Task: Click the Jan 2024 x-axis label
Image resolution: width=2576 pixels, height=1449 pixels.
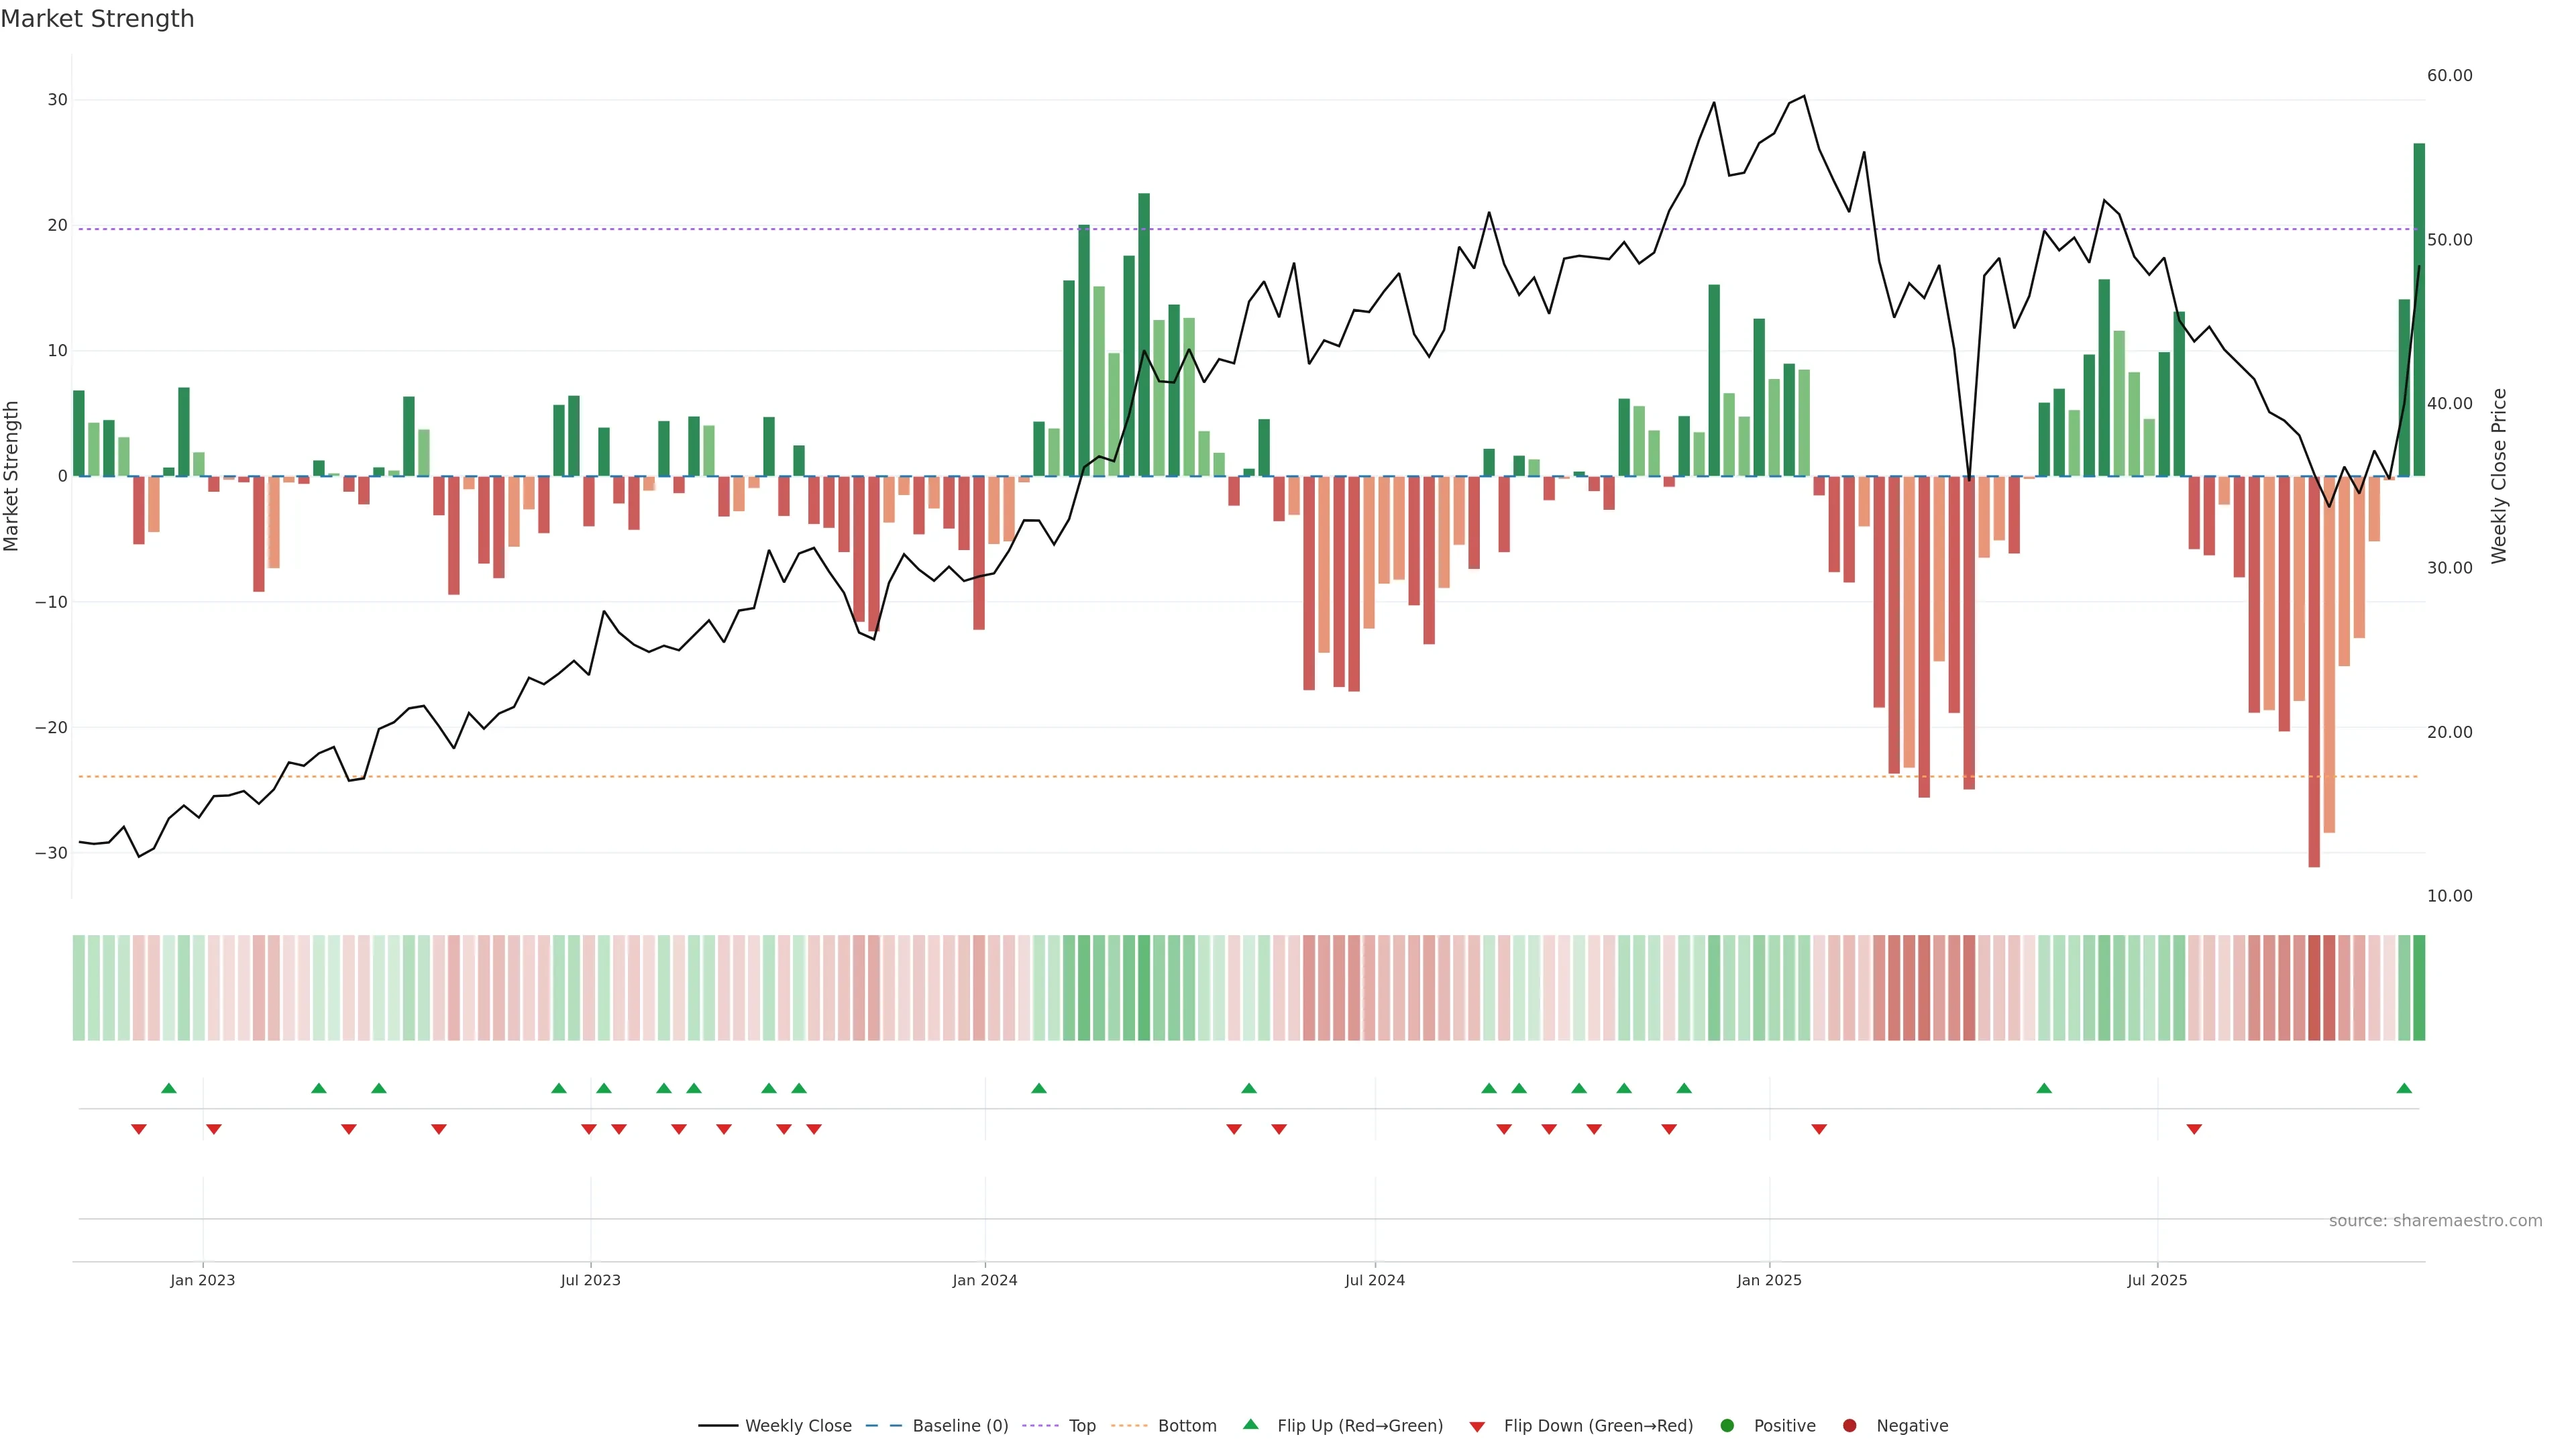Action: click(984, 1280)
